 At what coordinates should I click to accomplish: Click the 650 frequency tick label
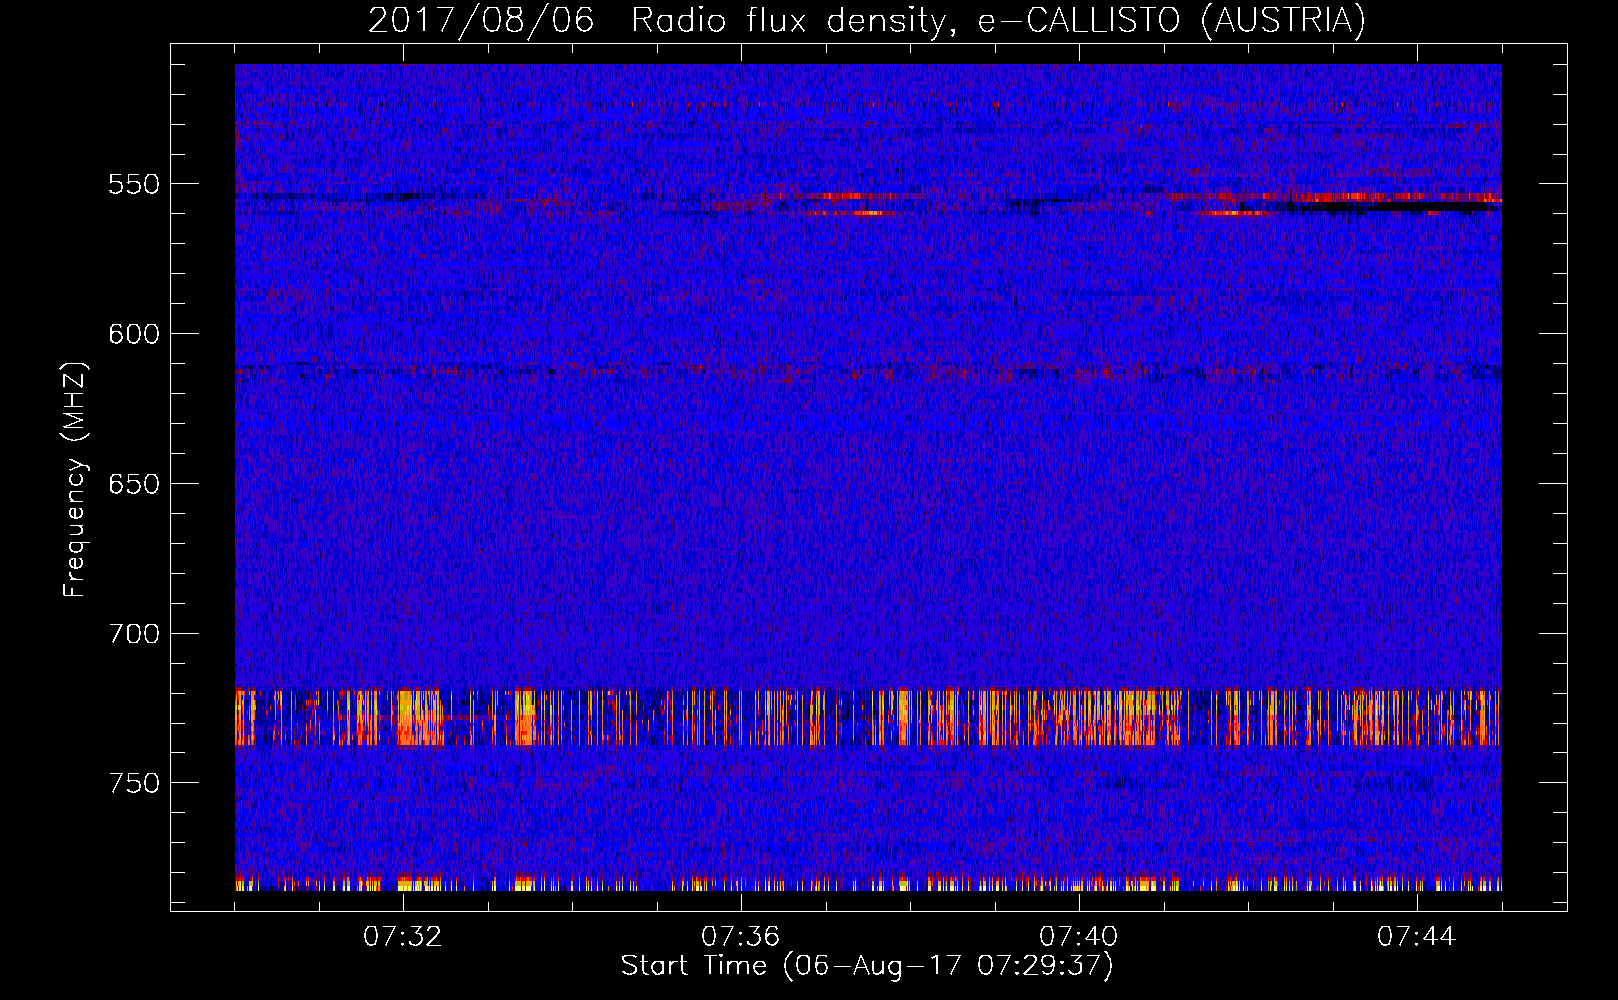click(134, 484)
